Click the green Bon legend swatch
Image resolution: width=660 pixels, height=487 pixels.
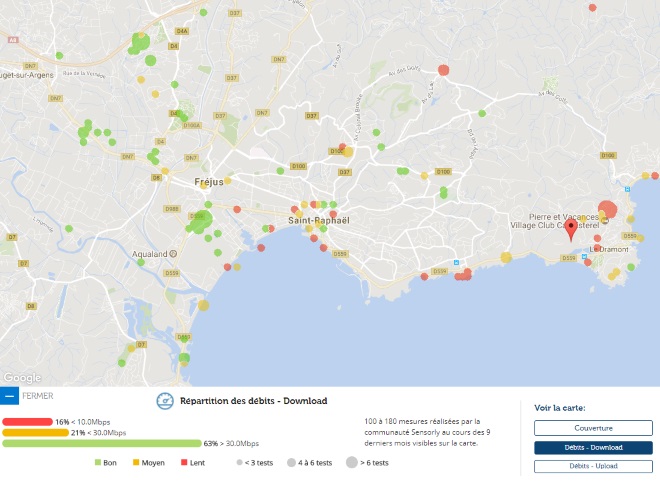click(98, 463)
